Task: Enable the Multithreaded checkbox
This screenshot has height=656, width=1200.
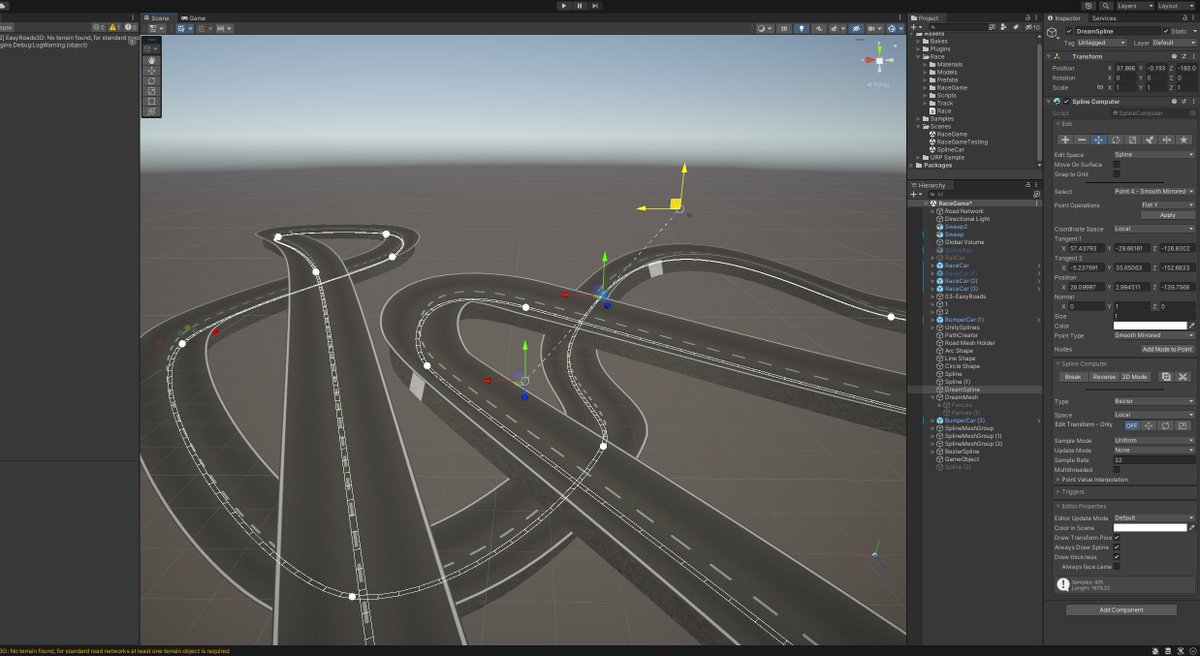Action: pos(1117,469)
